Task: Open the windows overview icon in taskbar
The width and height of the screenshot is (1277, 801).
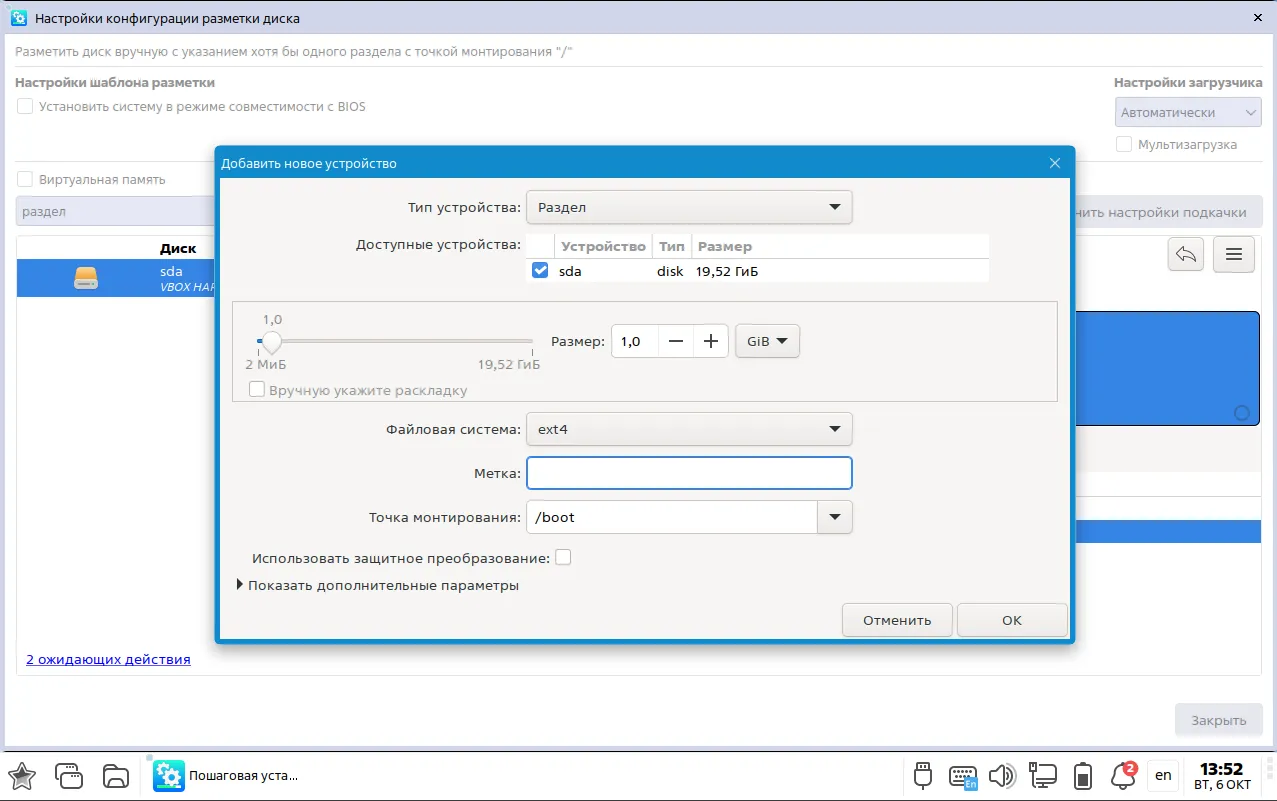Action: tap(69, 775)
